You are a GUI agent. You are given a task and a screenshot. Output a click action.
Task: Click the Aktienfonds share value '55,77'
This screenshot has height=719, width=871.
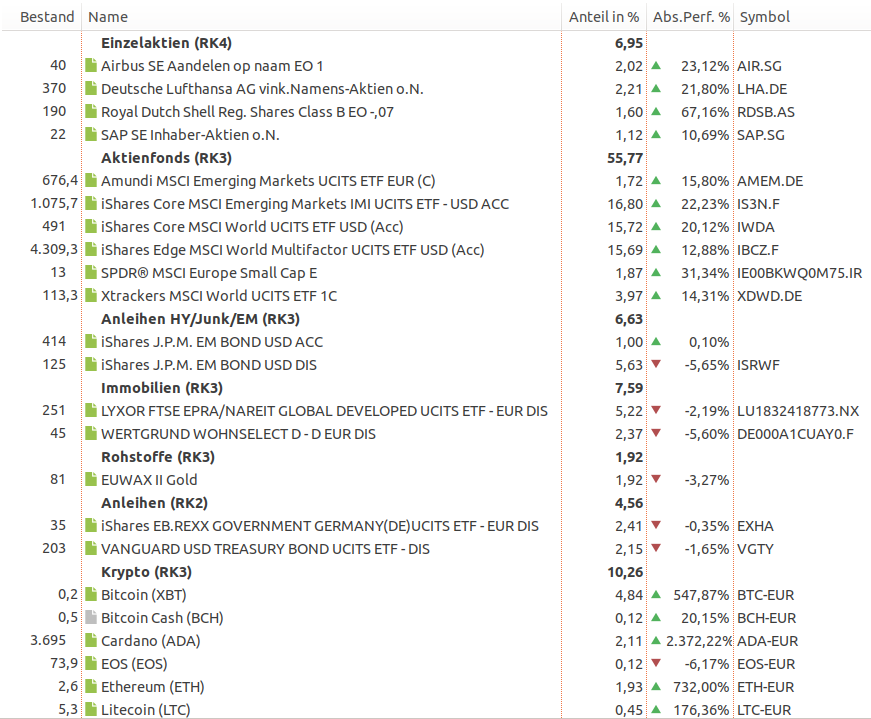coord(625,158)
